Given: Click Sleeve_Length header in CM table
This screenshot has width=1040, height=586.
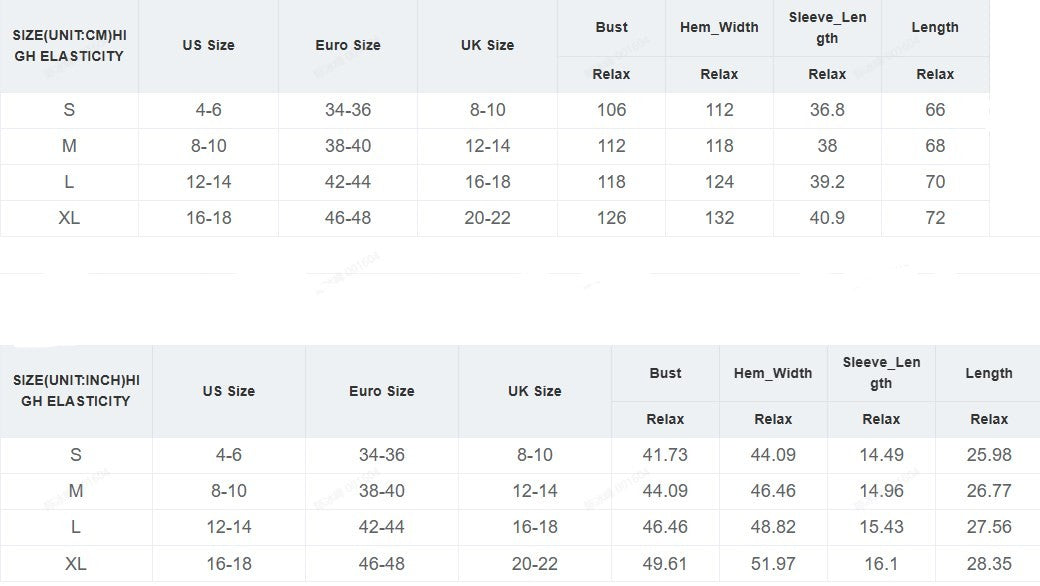Looking at the screenshot, I should [827, 27].
